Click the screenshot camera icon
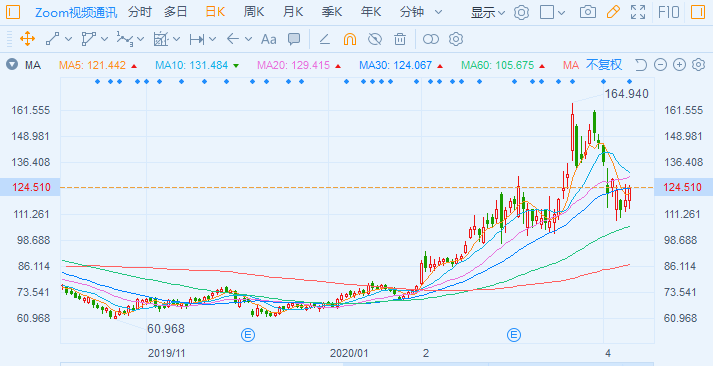This screenshot has width=713, height=366. (587, 12)
